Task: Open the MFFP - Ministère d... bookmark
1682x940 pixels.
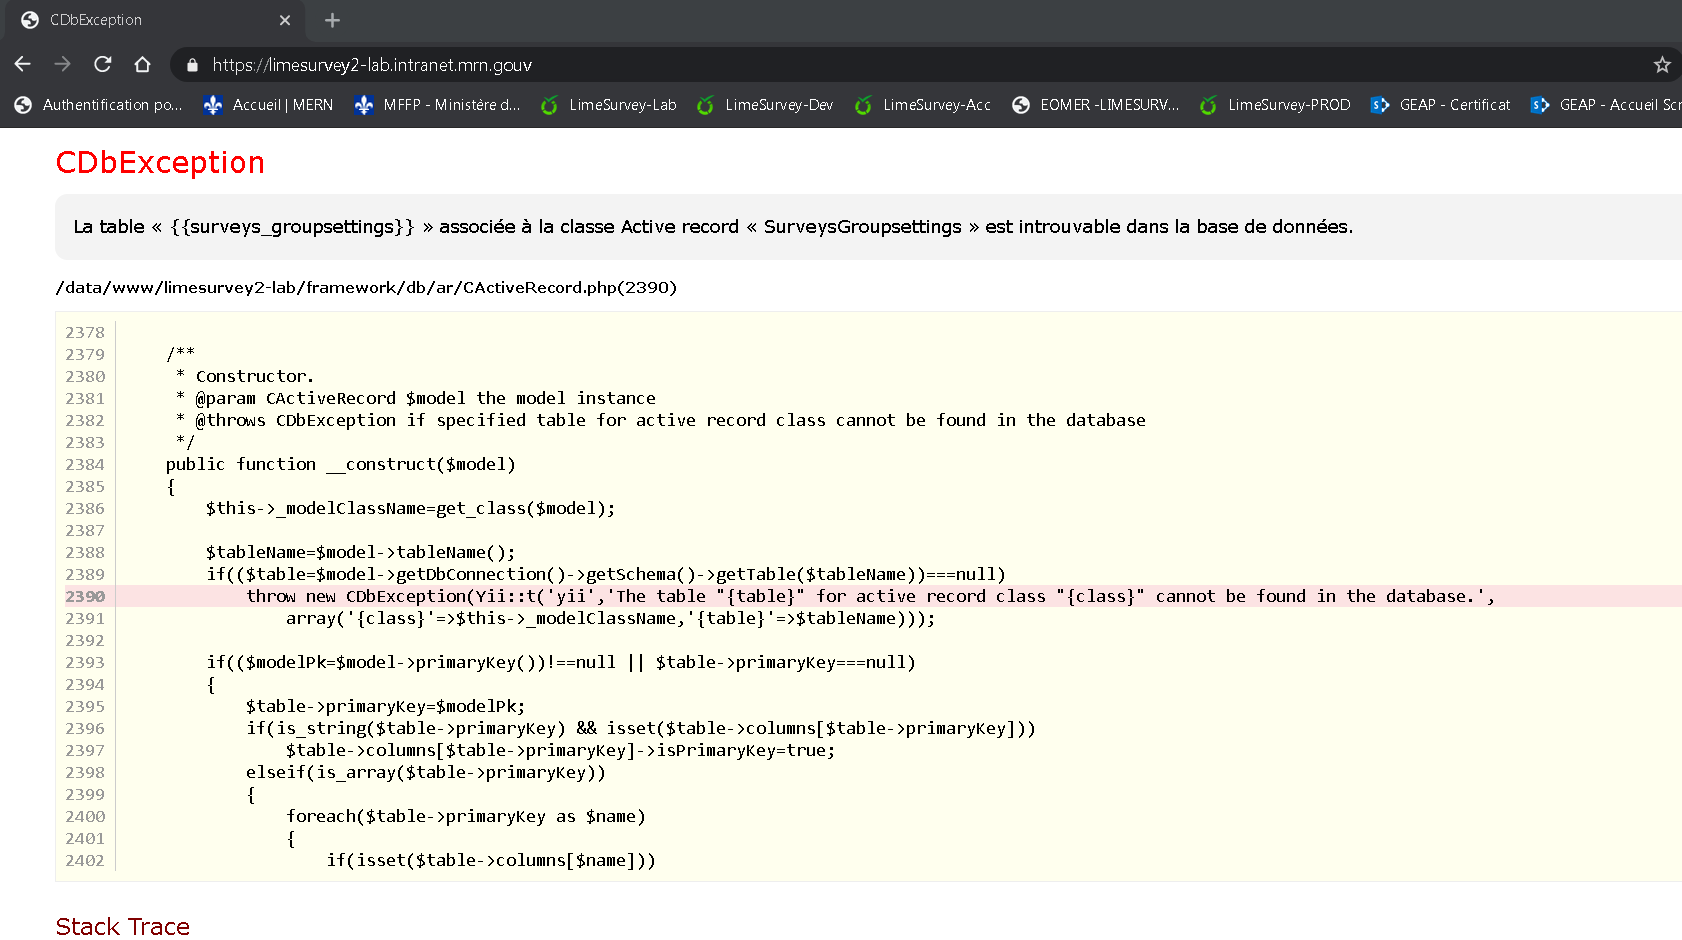Action: [438, 105]
